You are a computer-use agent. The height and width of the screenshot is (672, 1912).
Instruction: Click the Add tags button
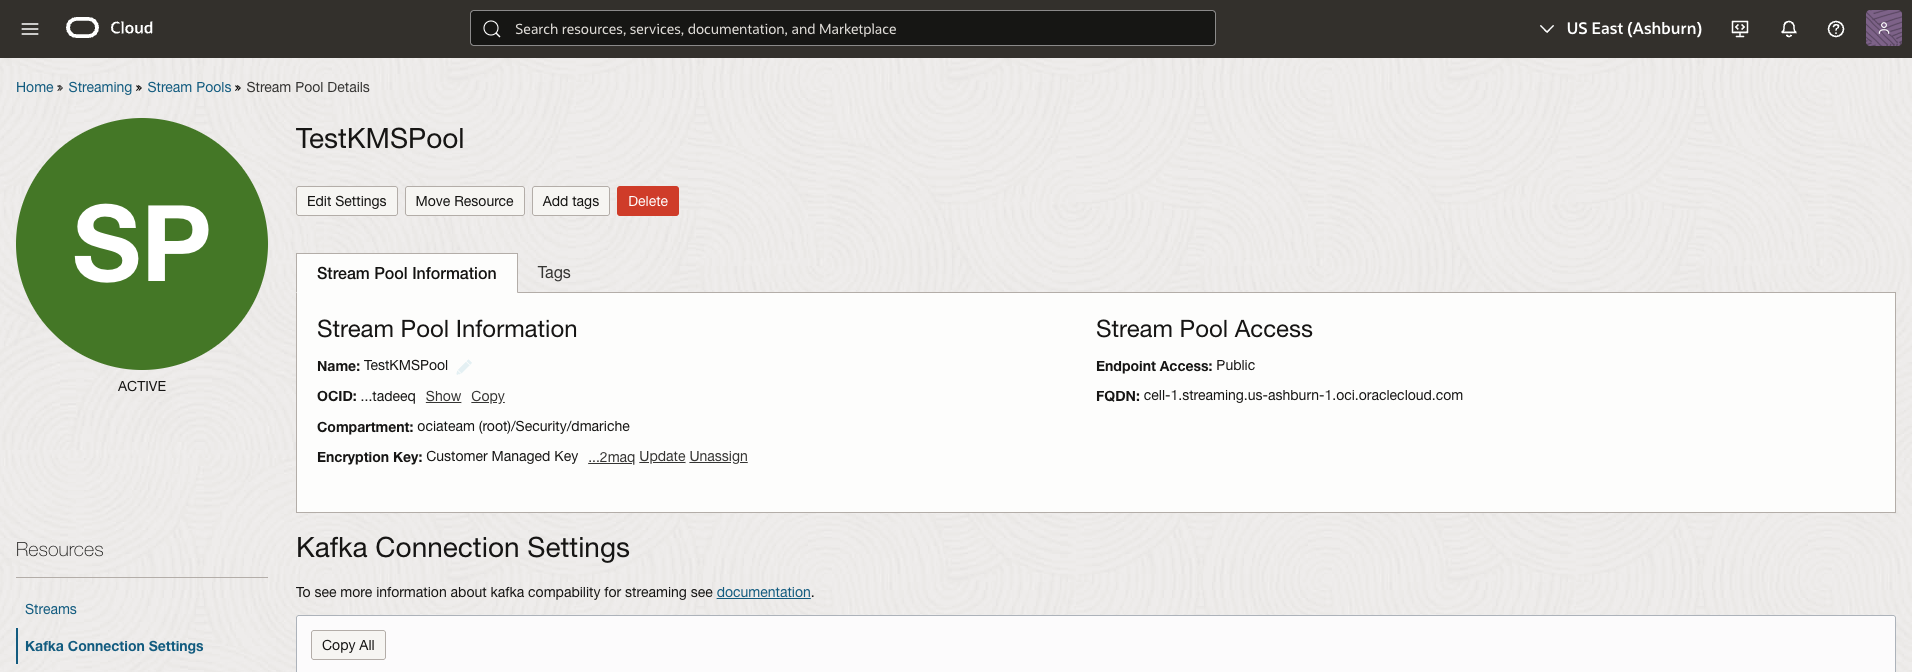click(x=571, y=201)
